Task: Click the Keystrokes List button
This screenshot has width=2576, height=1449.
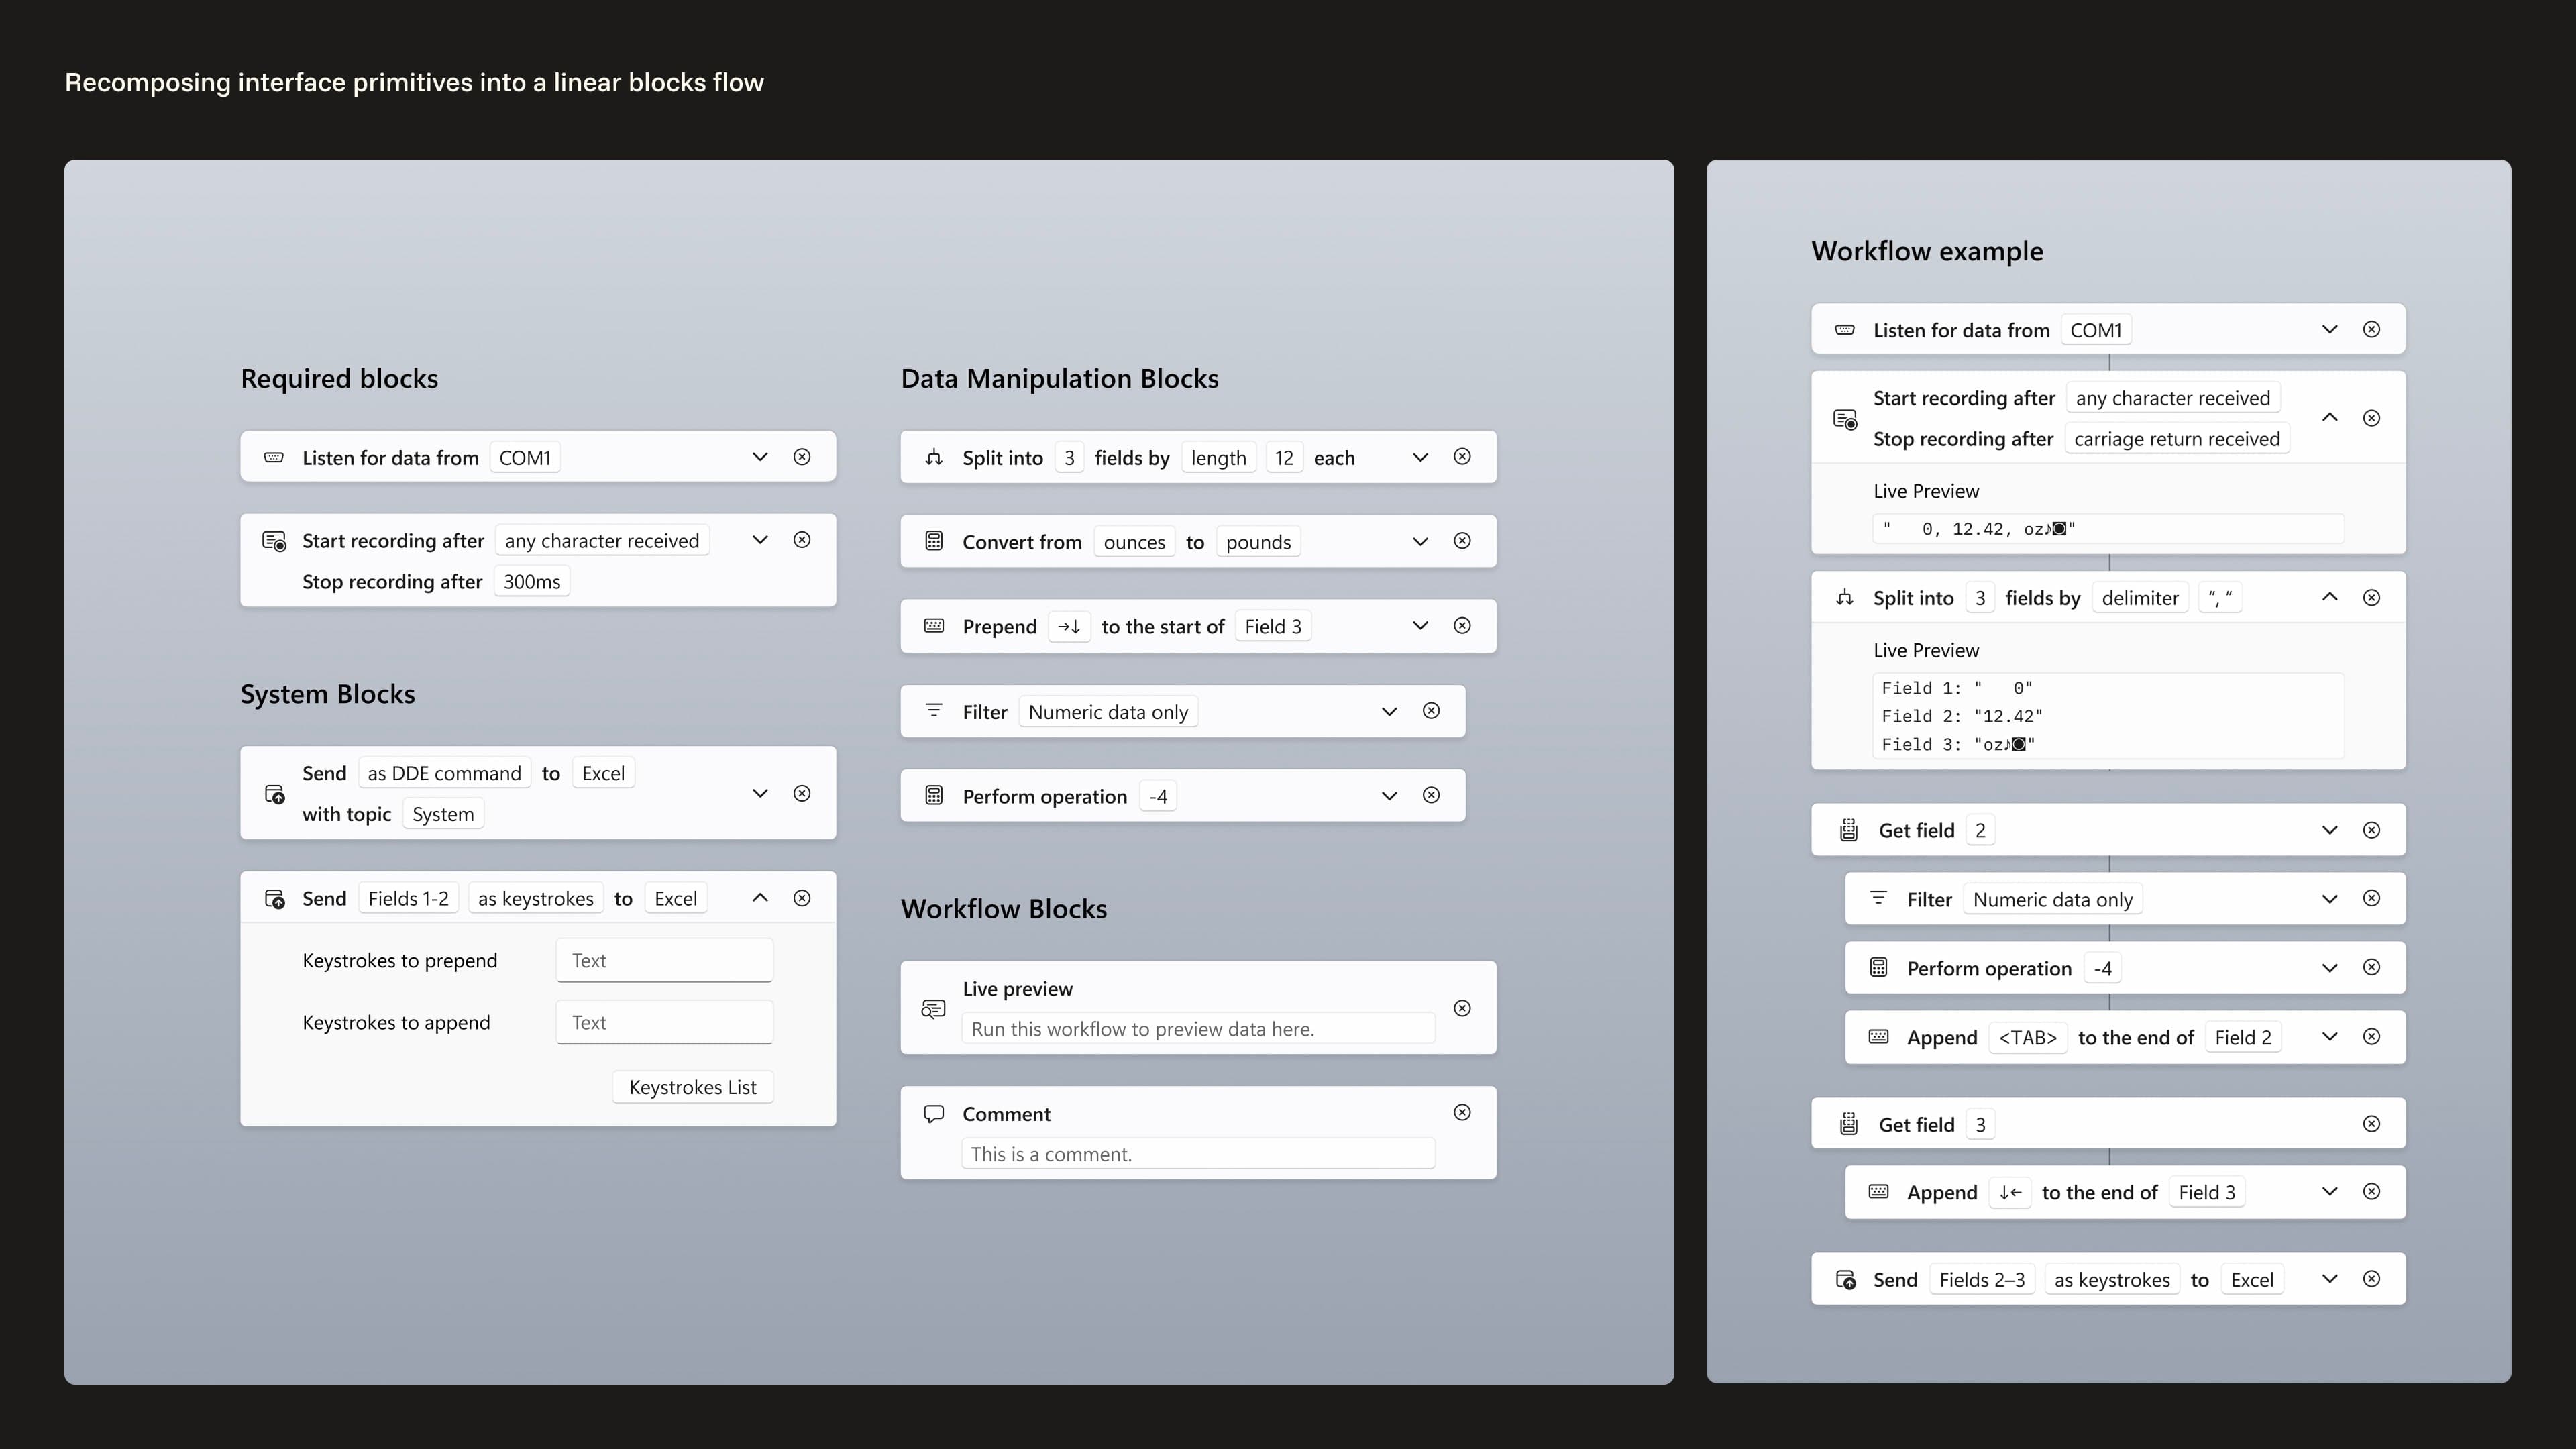Action: pyautogui.click(x=692, y=1087)
